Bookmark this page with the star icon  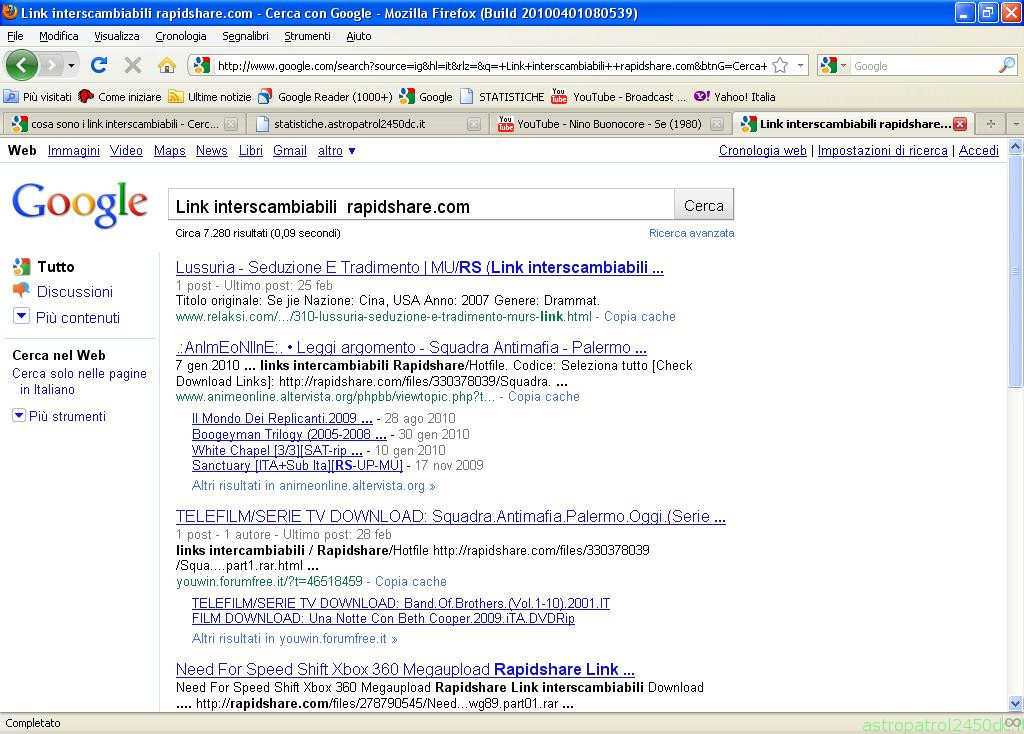coord(780,65)
